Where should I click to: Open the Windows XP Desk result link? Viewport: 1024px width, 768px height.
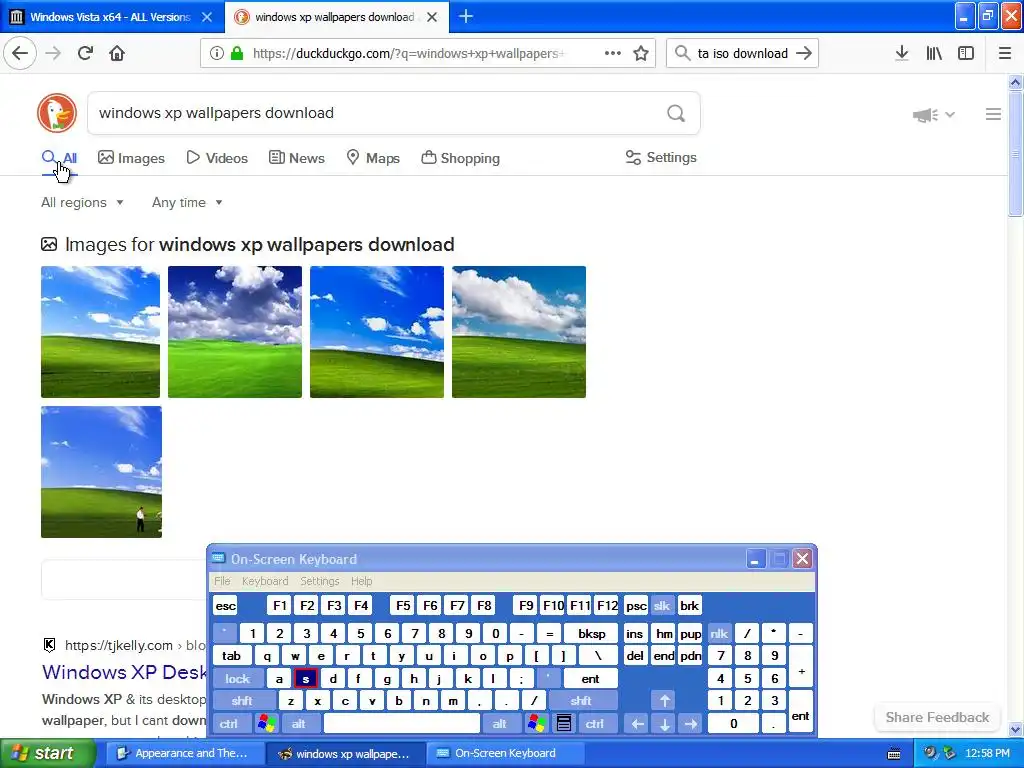tap(125, 672)
